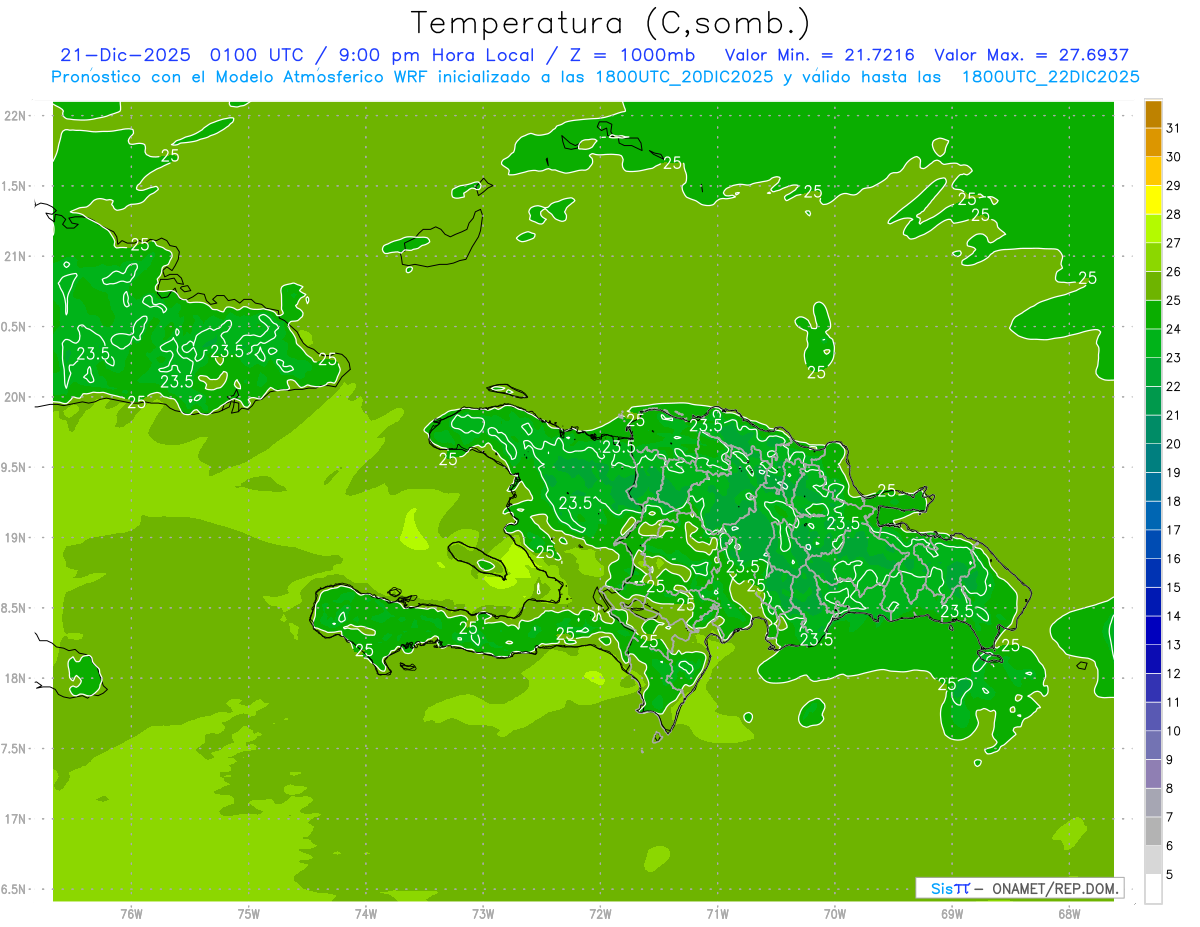The width and height of the screenshot is (1200, 927).
Task: Click '1800UTC_22DIC2025' valid-until time text
Action: click(1050, 77)
